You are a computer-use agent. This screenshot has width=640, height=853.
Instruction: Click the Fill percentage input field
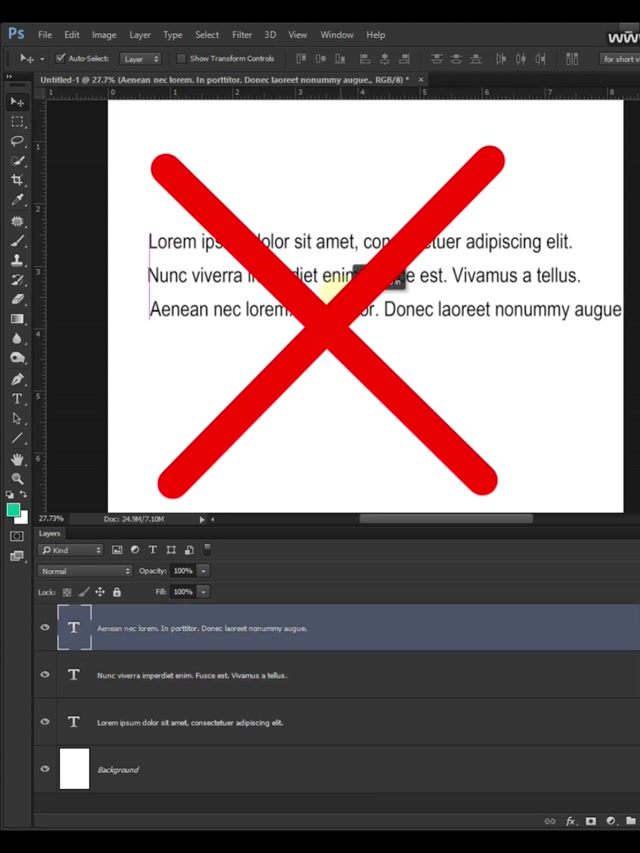coord(182,592)
